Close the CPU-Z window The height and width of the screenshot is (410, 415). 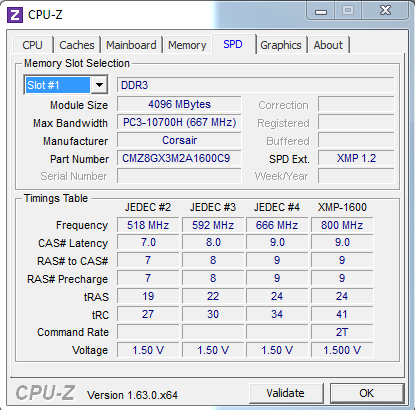tap(386, 11)
